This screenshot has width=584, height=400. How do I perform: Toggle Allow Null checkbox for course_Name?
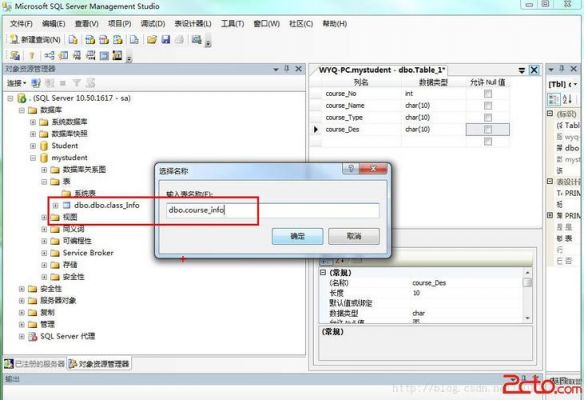pyautogui.click(x=488, y=106)
